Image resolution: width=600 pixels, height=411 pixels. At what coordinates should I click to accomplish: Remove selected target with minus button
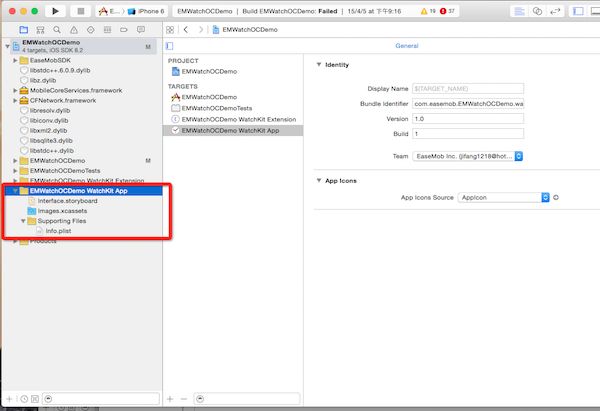tap(184, 399)
